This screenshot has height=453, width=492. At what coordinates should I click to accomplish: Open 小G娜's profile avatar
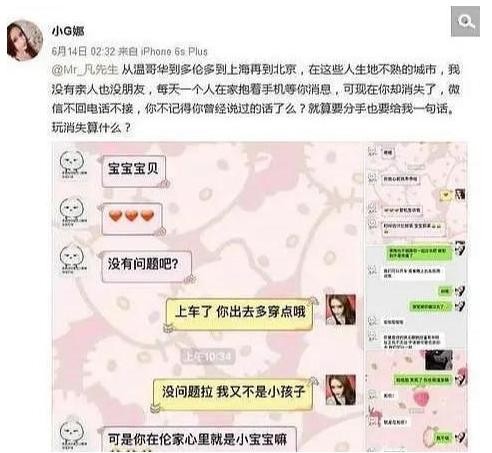point(25,41)
